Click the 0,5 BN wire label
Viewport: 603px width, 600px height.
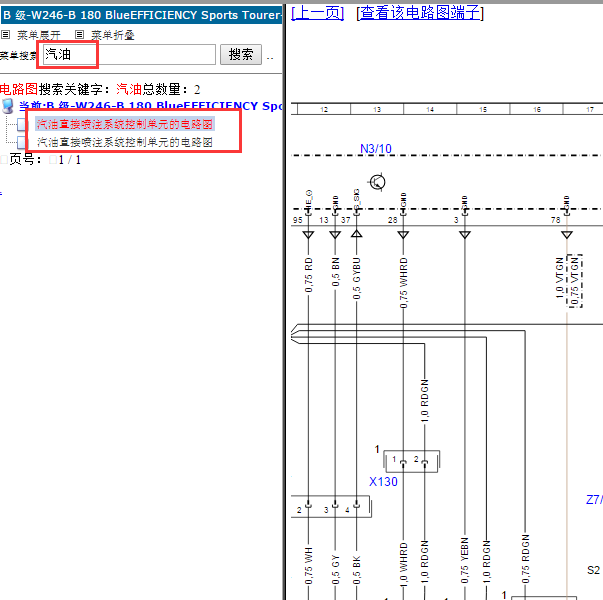(335, 272)
